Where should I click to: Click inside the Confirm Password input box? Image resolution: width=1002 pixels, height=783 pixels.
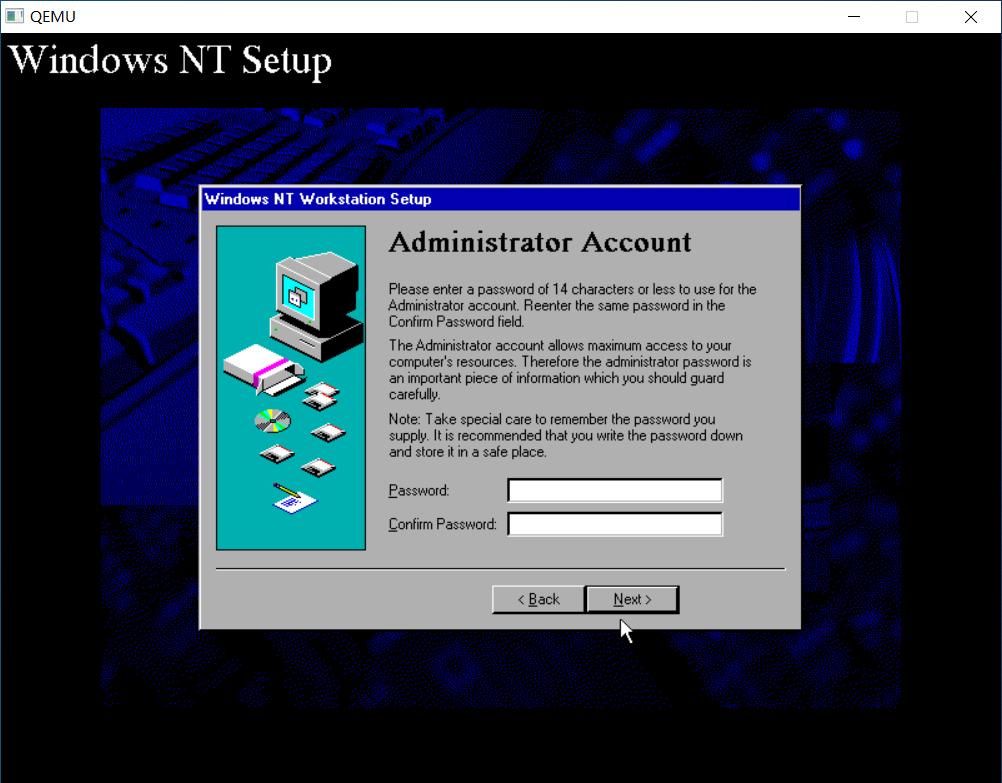click(x=614, y=523)
